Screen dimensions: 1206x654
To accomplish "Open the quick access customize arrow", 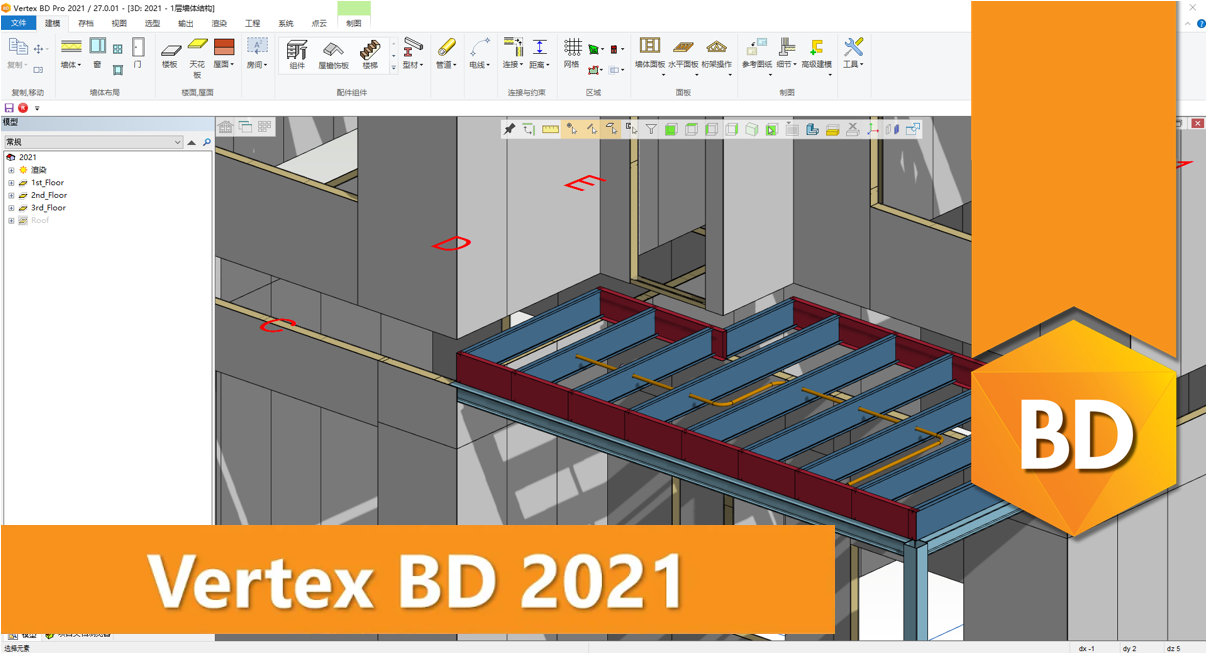I will 37,107.
